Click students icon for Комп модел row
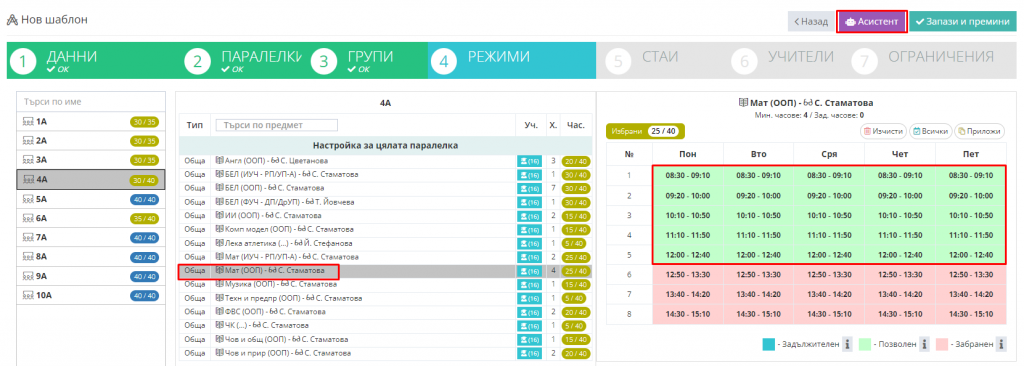Screen dimensions: 1024x366 pos(530,229)
